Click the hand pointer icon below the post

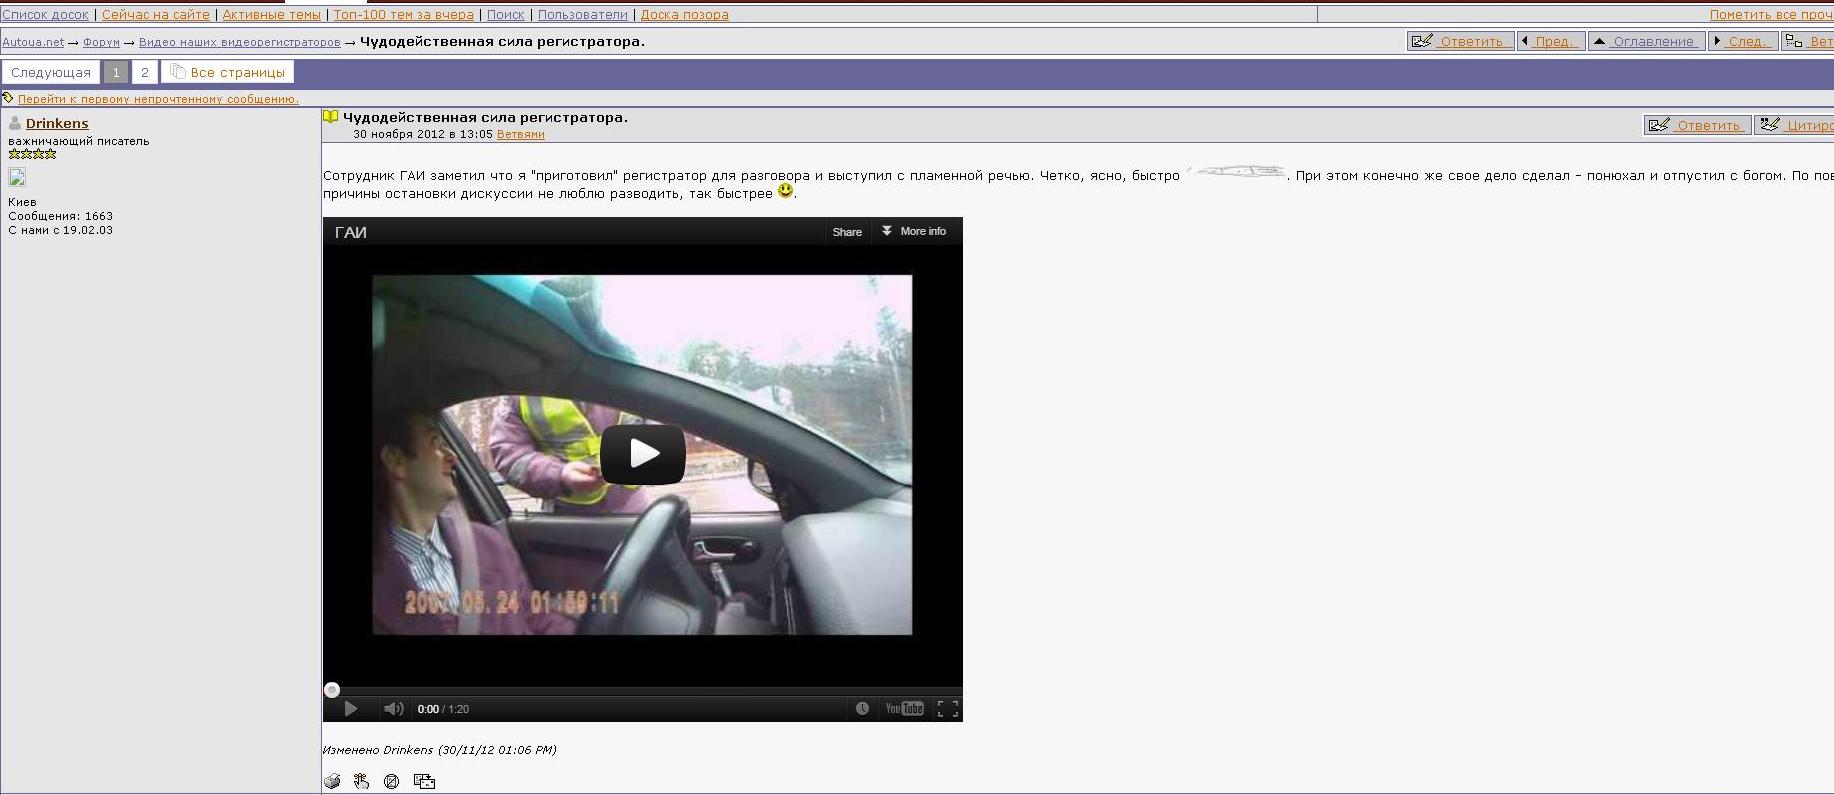361,781
